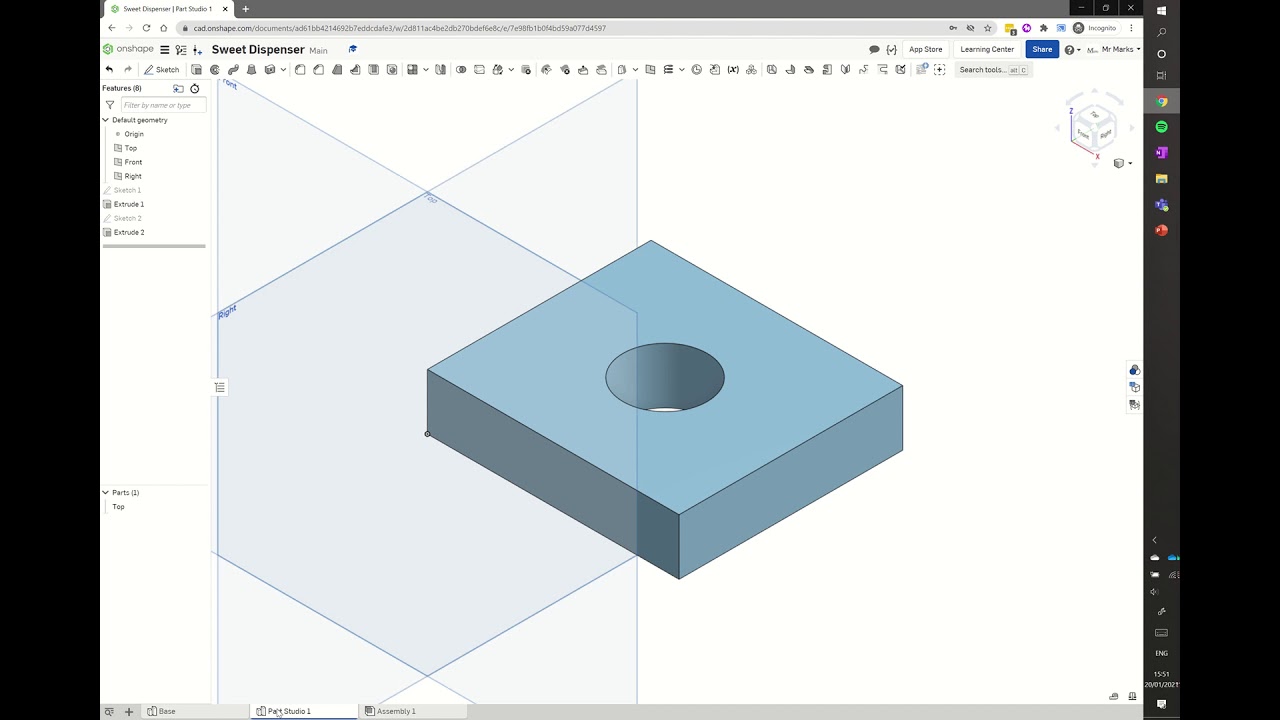Open the dropdown next to Thicken
The width and height of the screenshot is (1280, 720).
283,70
